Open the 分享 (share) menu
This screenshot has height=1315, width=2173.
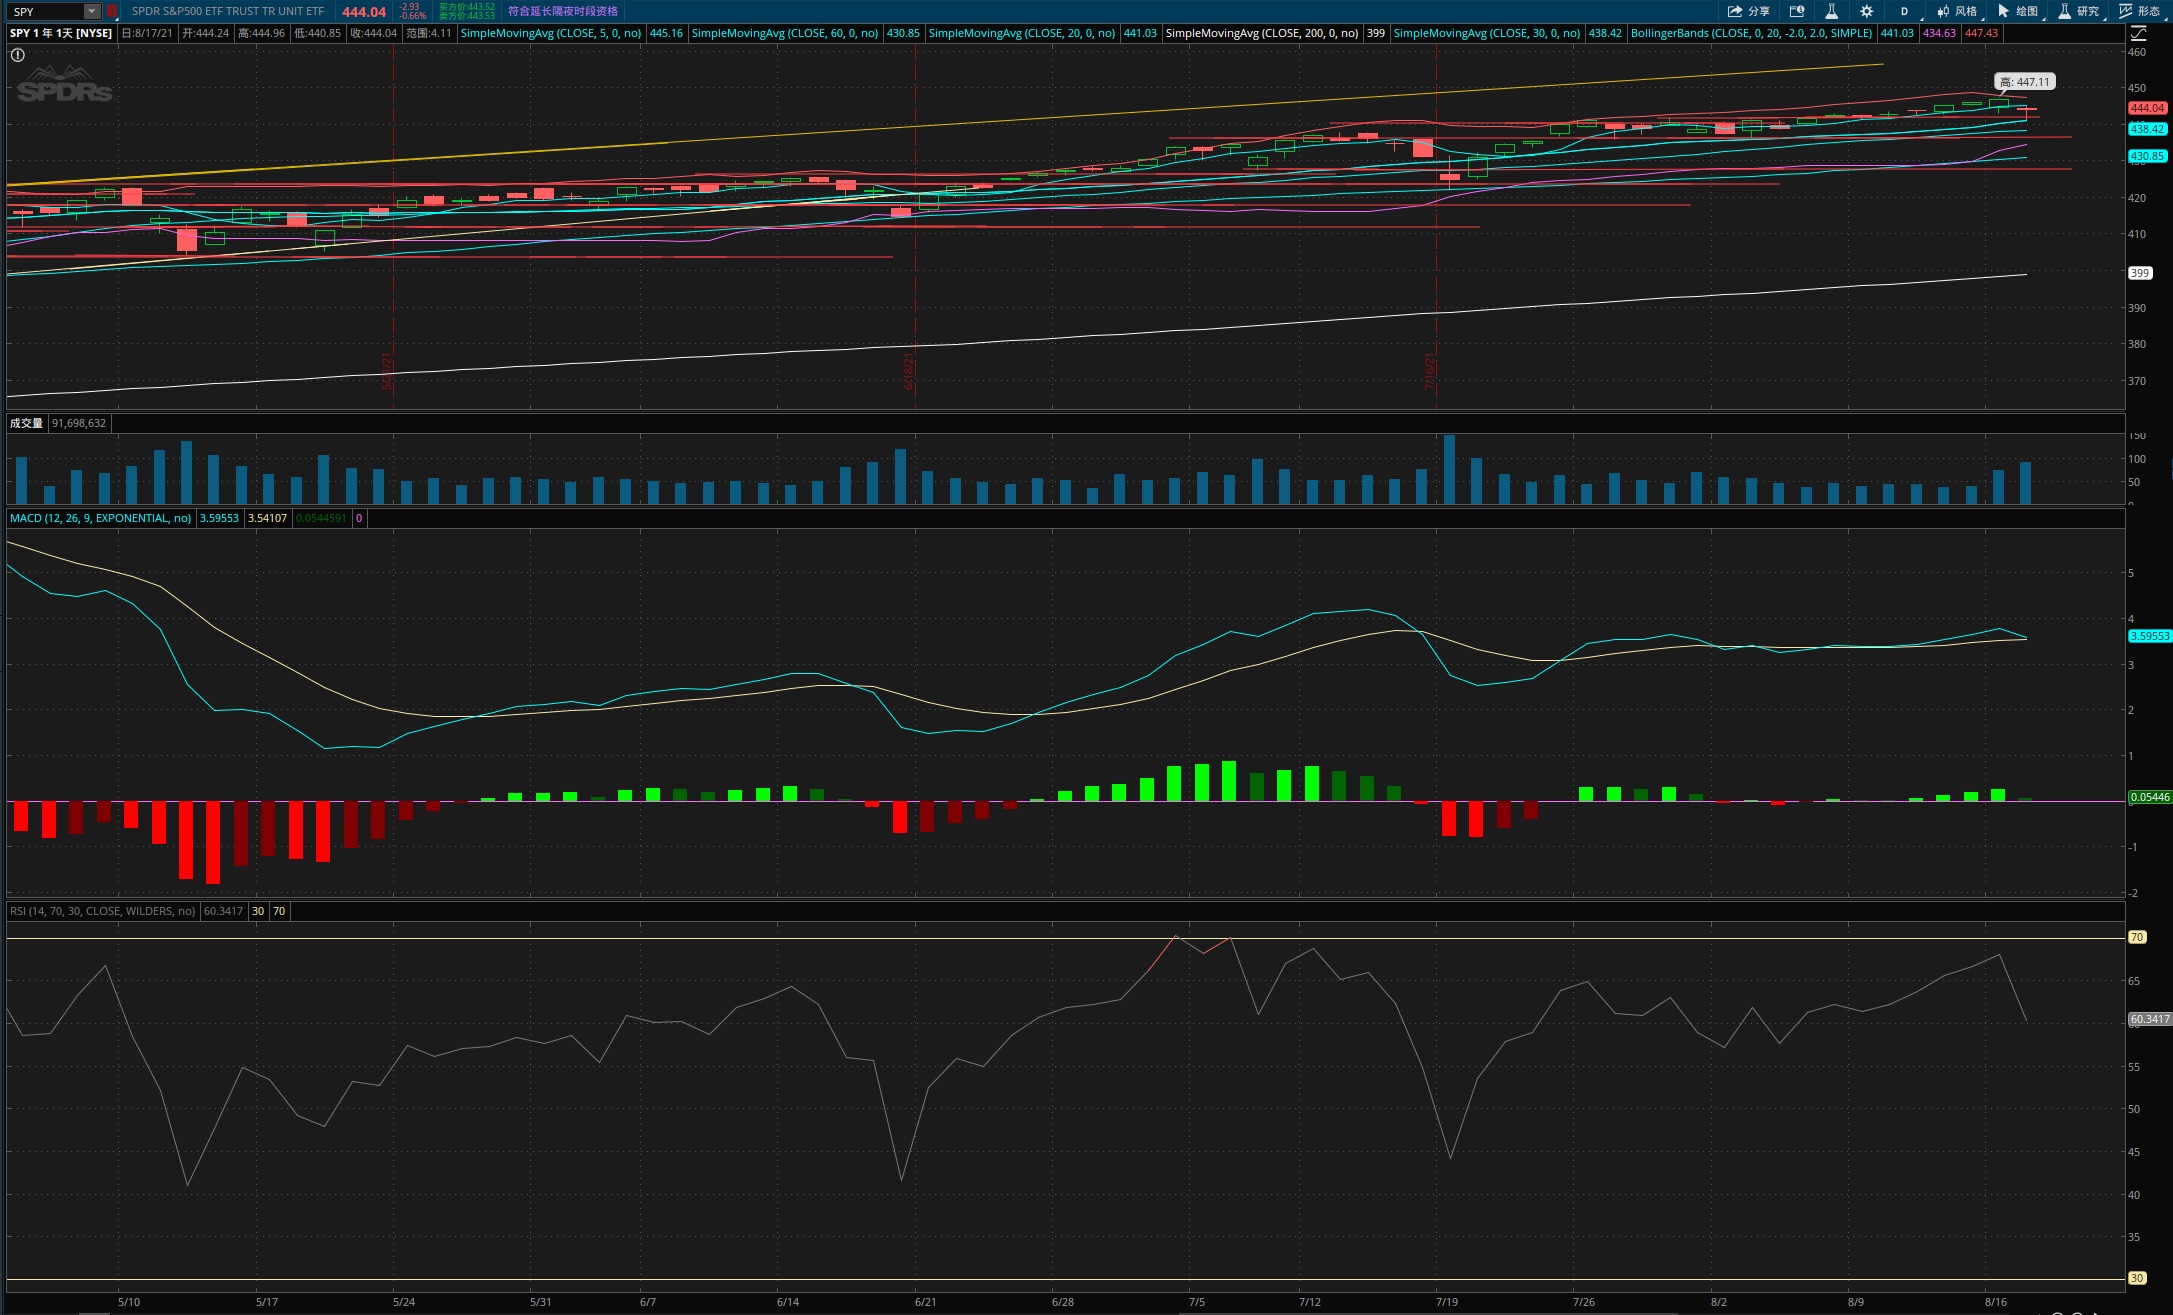1748,12
